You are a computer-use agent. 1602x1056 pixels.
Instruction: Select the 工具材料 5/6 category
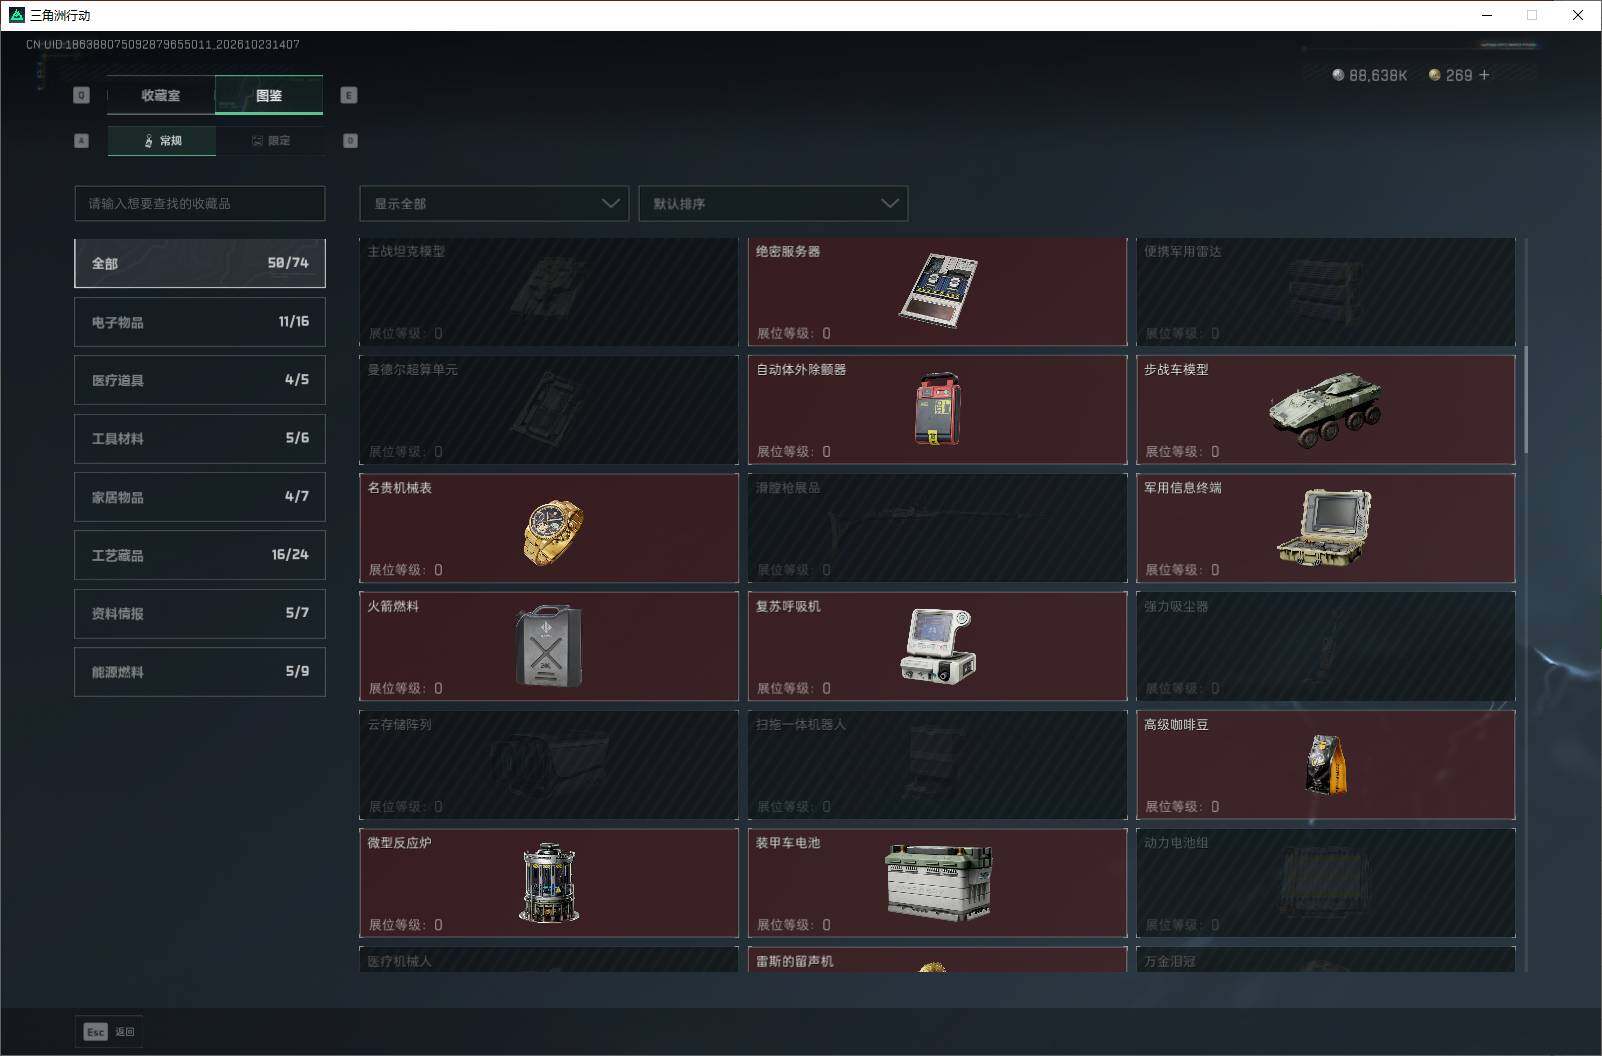(x=200, y=438)
